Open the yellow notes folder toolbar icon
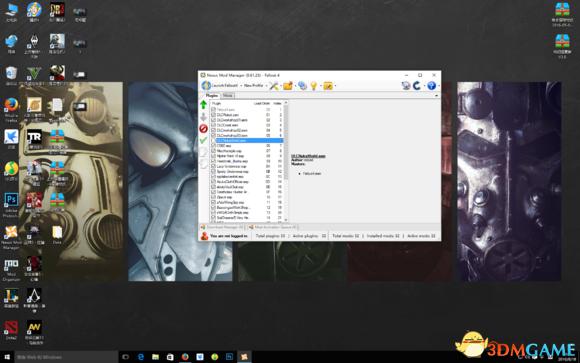This screenshot has width=580, height=363. tap(328, 86)
